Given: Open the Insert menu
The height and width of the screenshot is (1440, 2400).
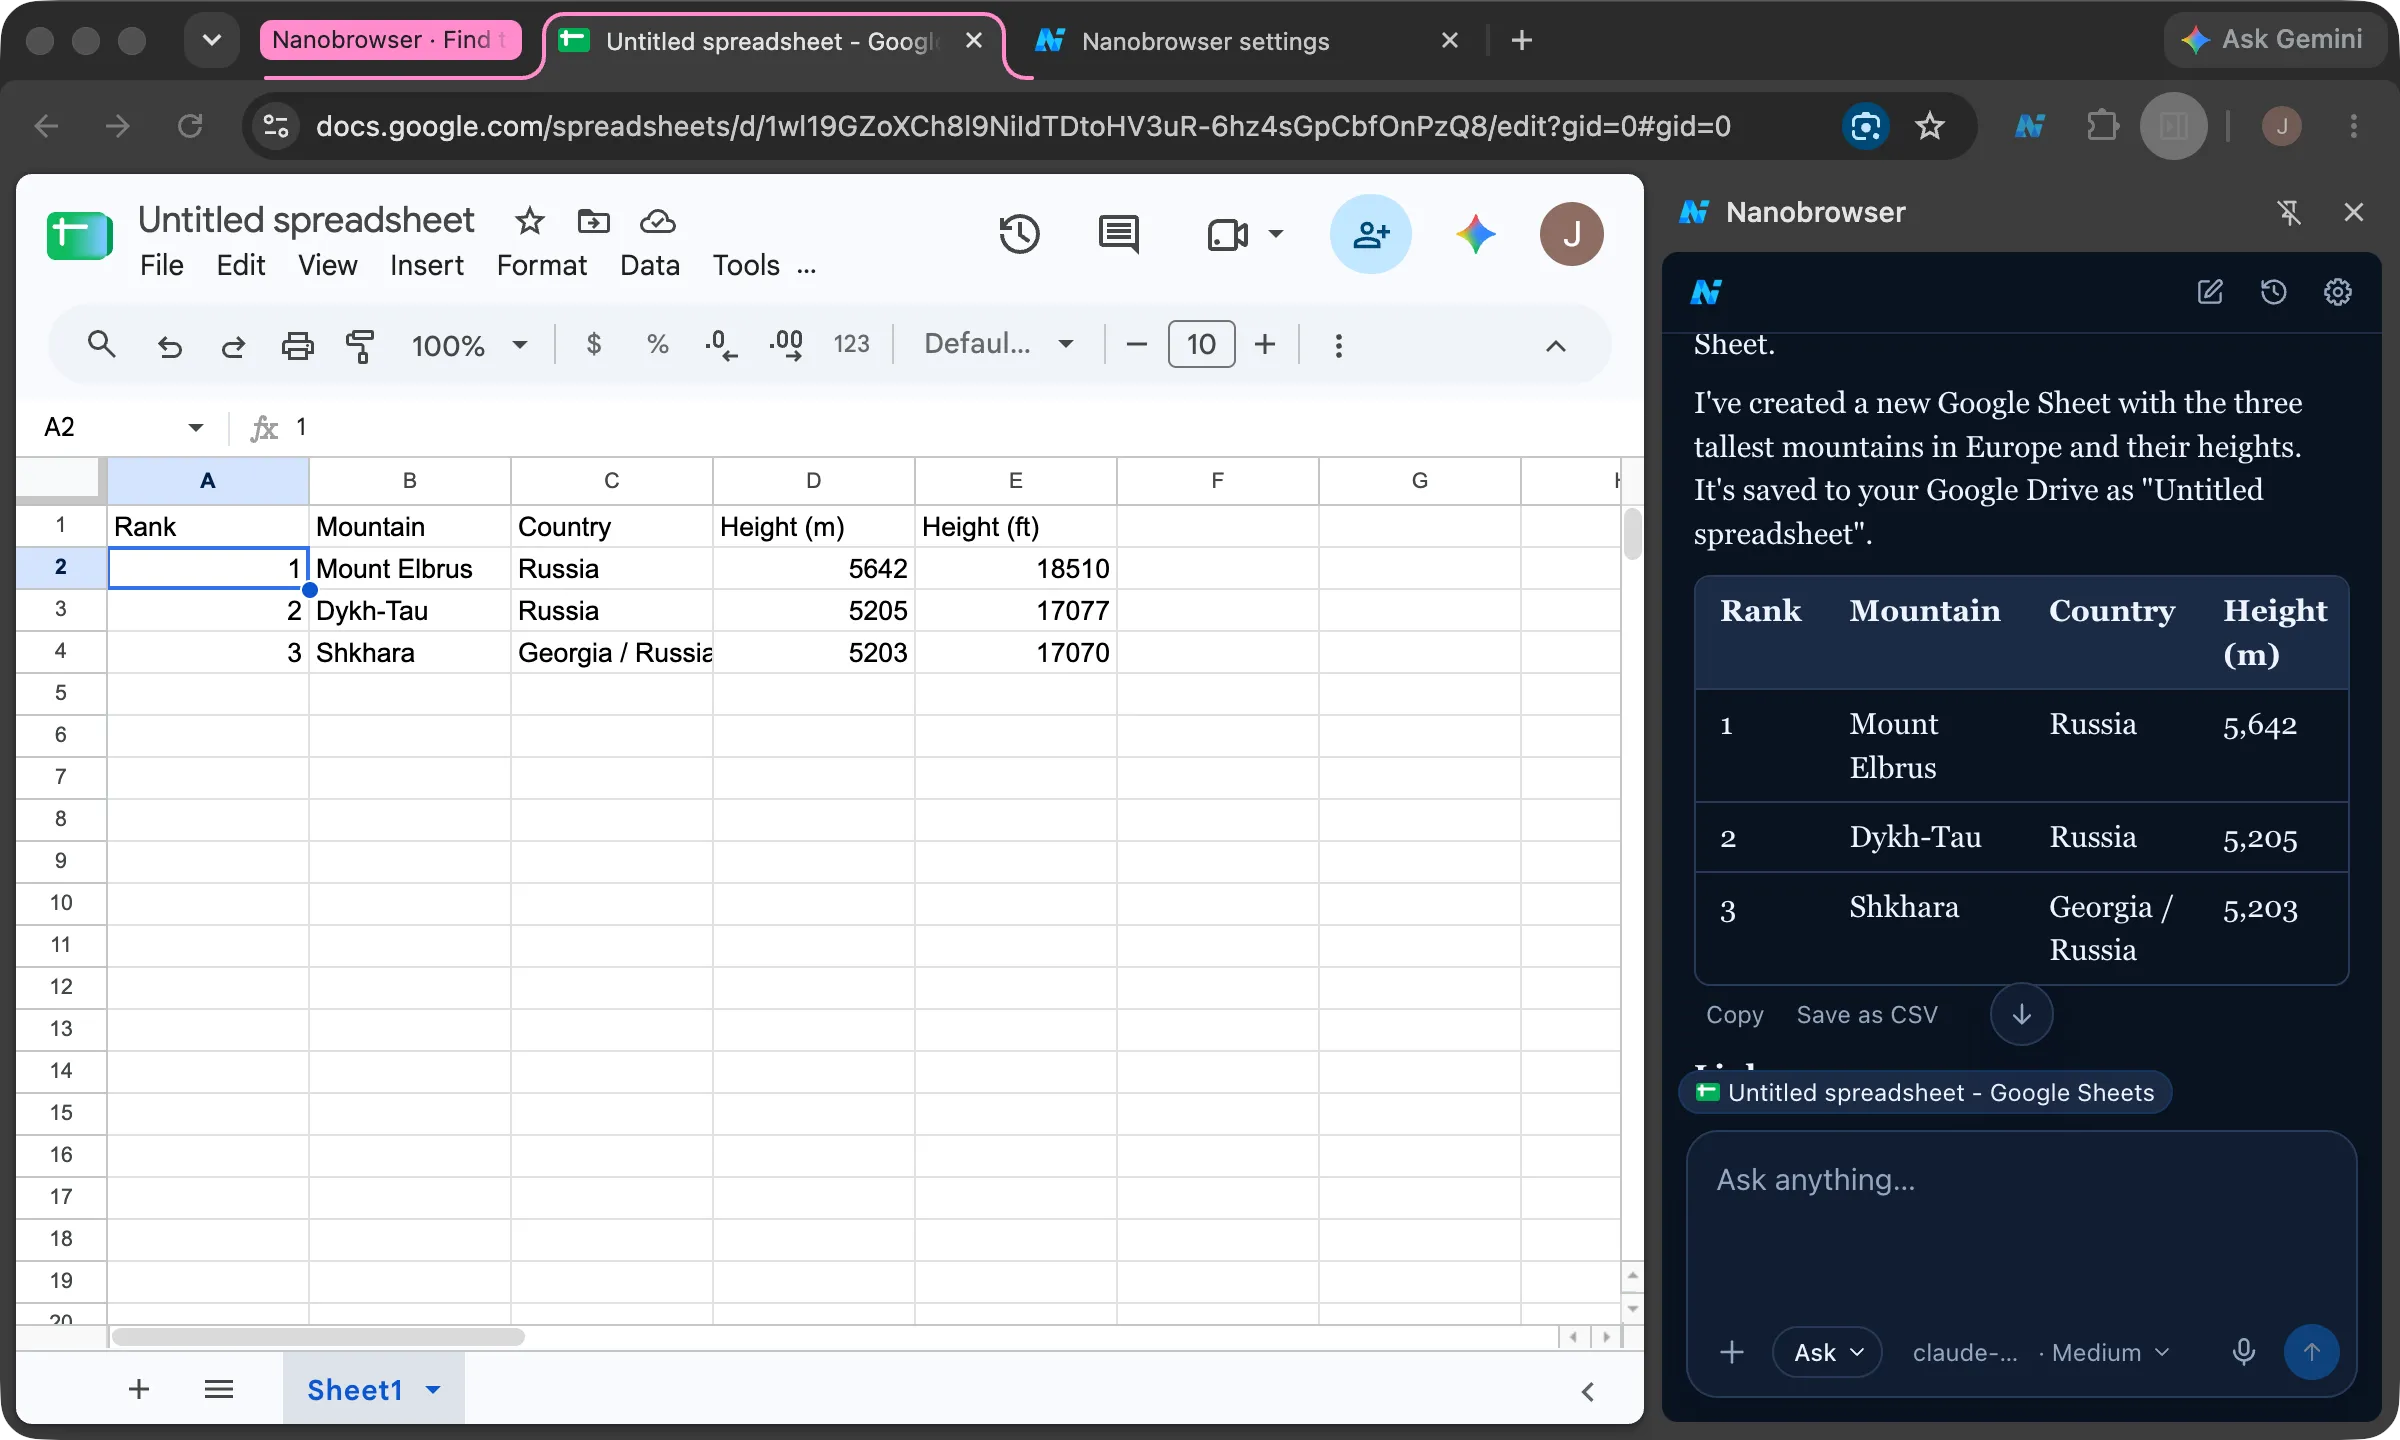Looking at the screenshot, I should pyautogui.click(x=427, y=266).
